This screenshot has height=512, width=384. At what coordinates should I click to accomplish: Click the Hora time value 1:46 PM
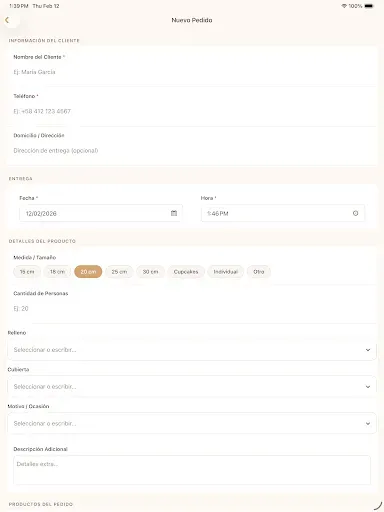pyautogui.click(x=218, y=213)
